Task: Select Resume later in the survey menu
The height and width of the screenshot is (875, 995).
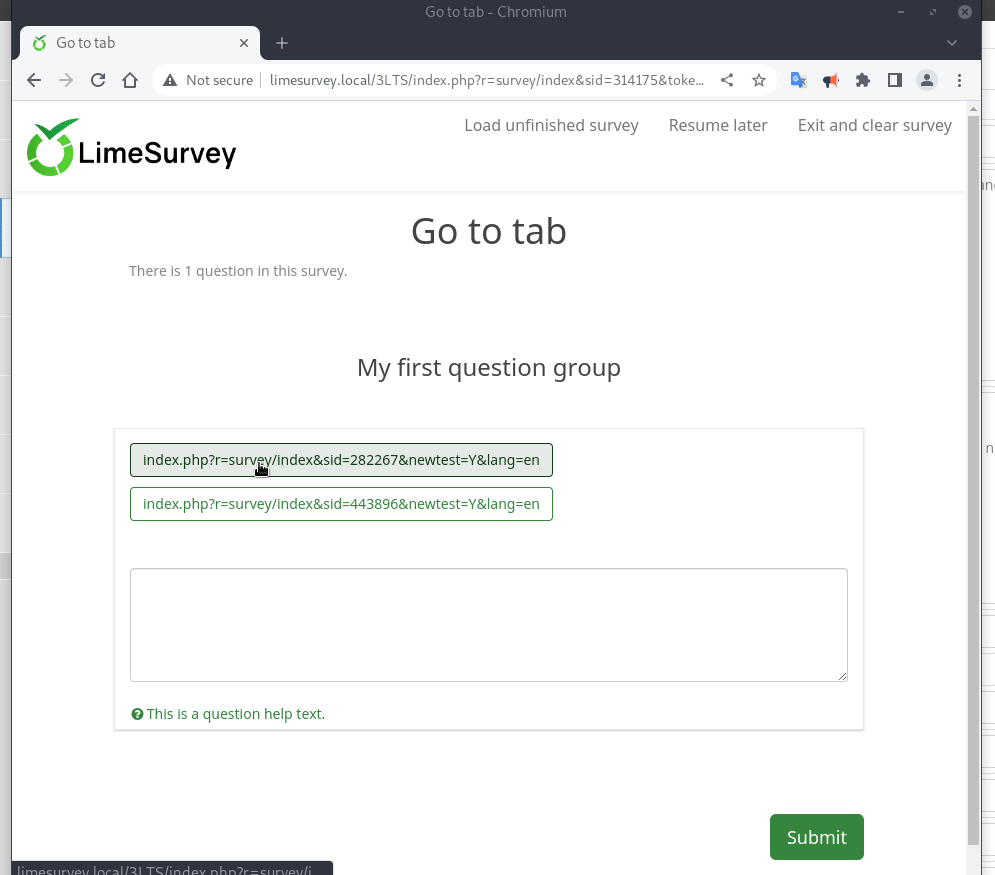Action: [718, 125]
